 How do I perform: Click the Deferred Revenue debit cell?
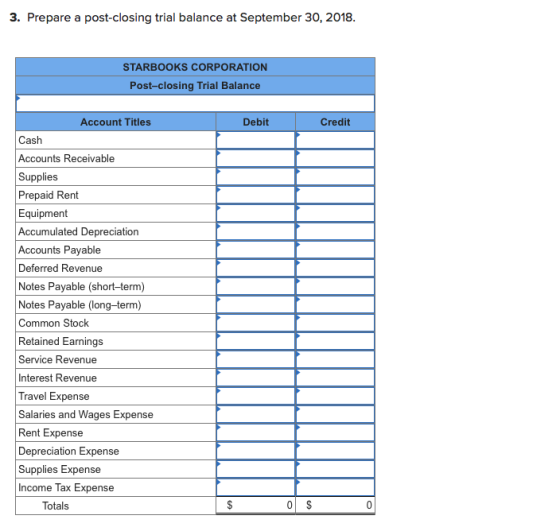coord(255,268)
